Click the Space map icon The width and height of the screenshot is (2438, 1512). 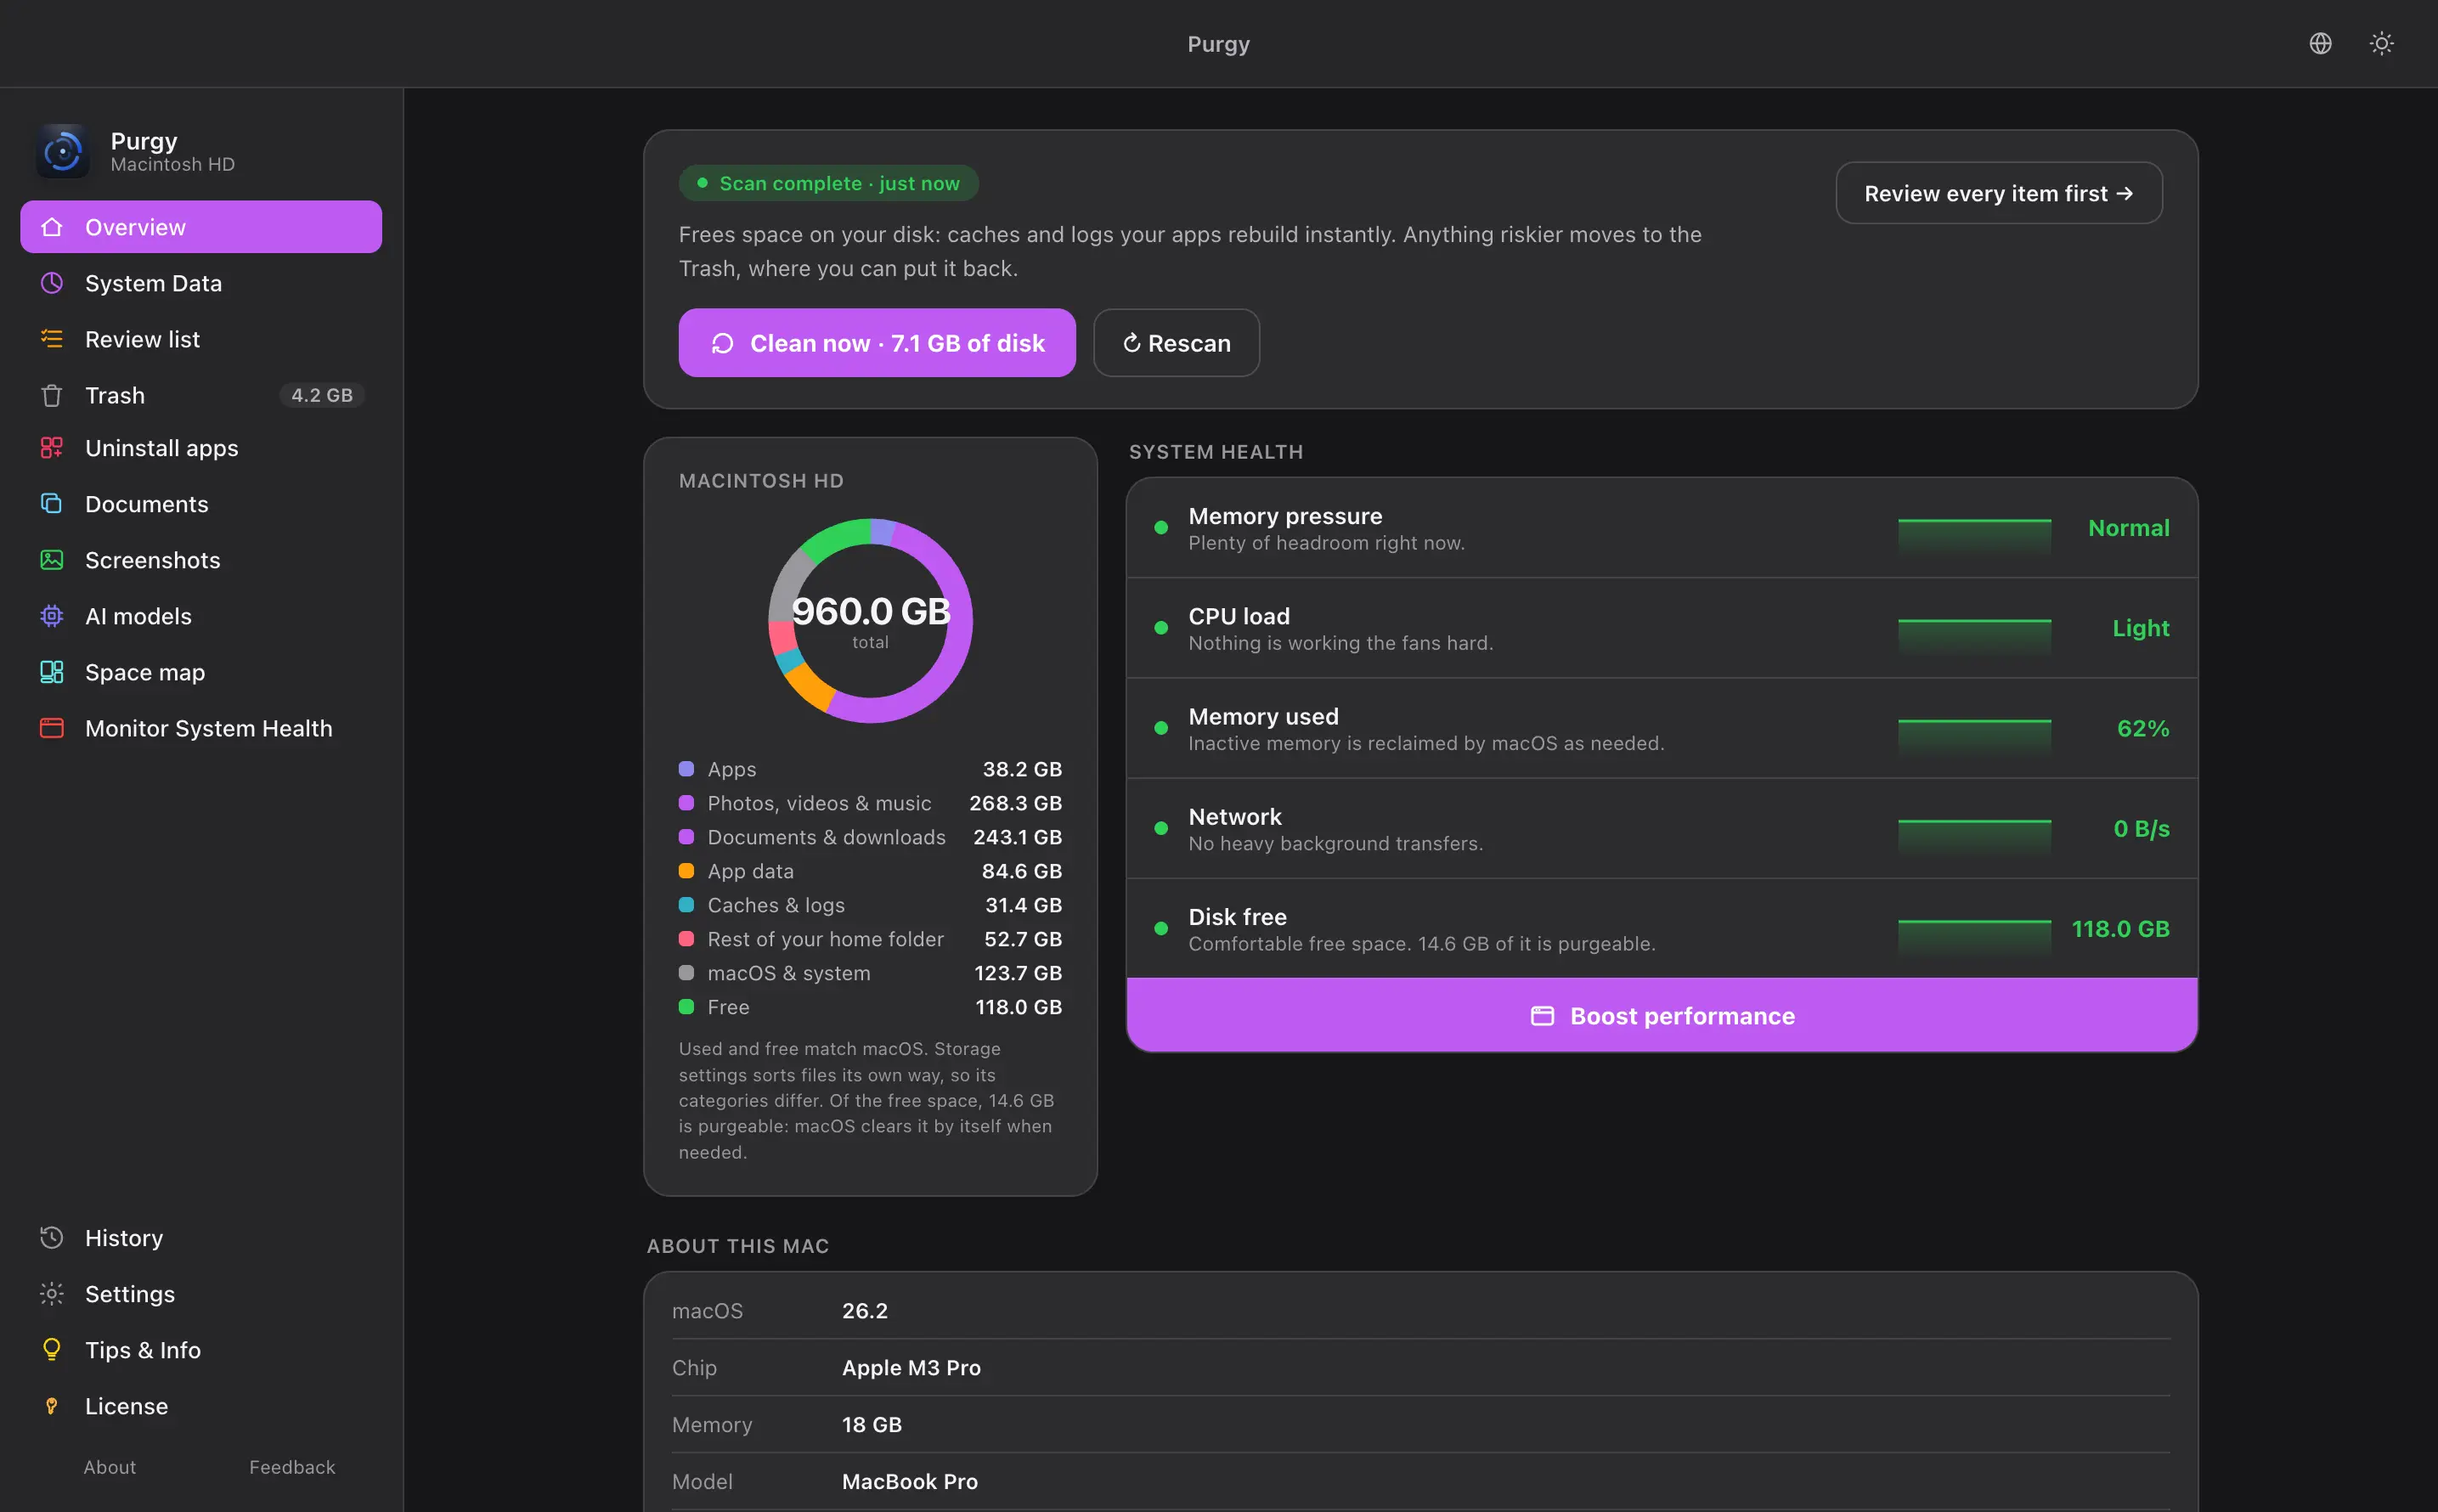(x=52, y=672)
